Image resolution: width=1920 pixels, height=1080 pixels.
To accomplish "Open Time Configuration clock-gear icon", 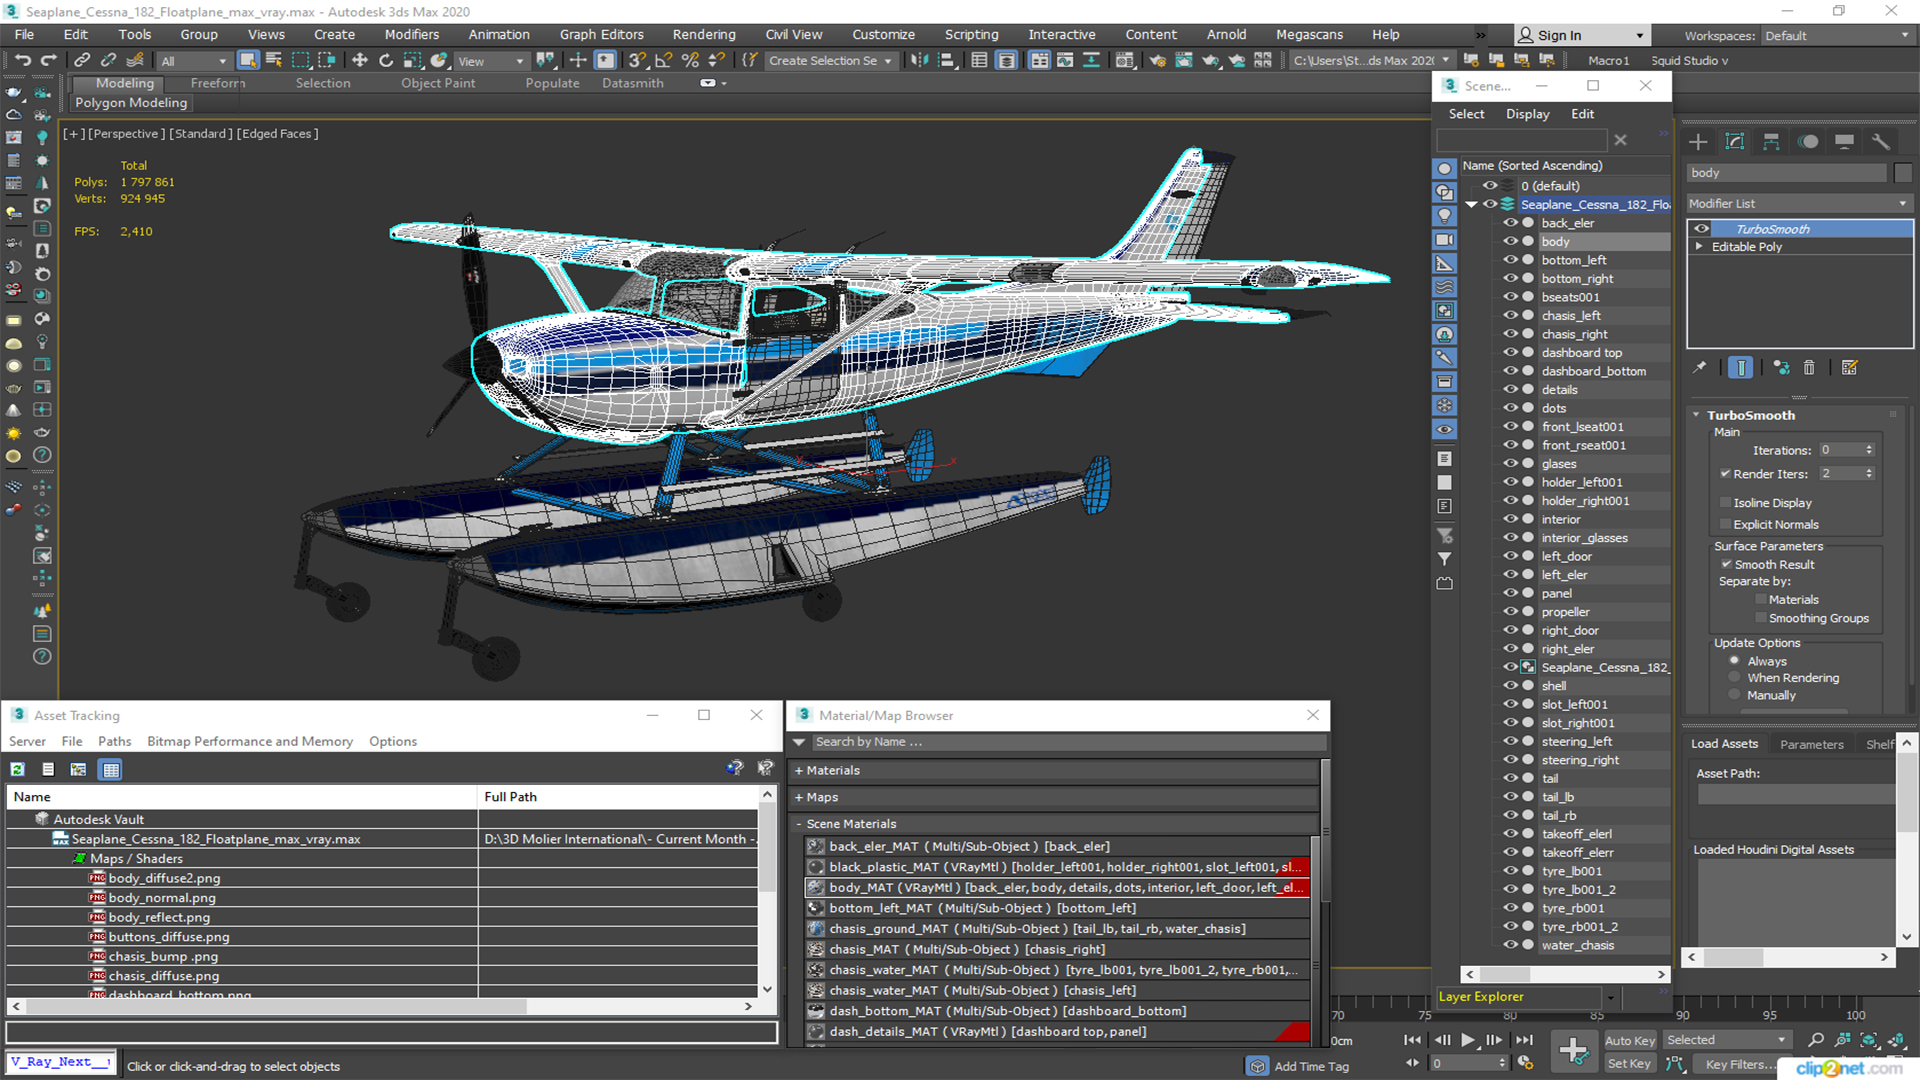I will coord(1525,1063).
